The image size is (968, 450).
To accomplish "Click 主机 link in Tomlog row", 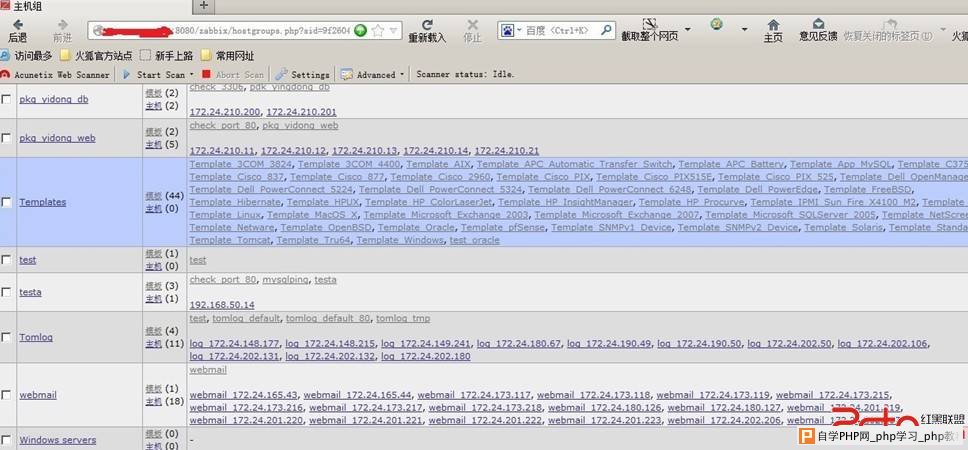I will point(153,344).
